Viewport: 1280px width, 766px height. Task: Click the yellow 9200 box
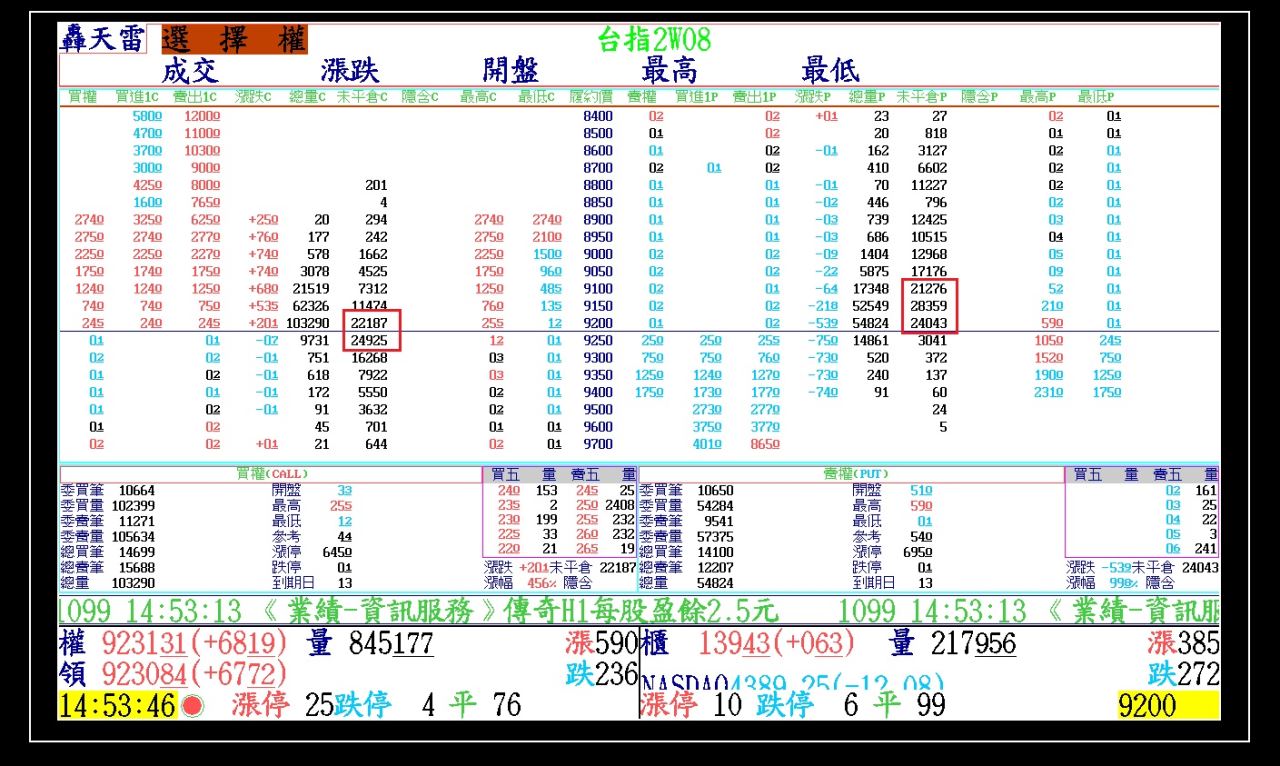pos(1168,706)
